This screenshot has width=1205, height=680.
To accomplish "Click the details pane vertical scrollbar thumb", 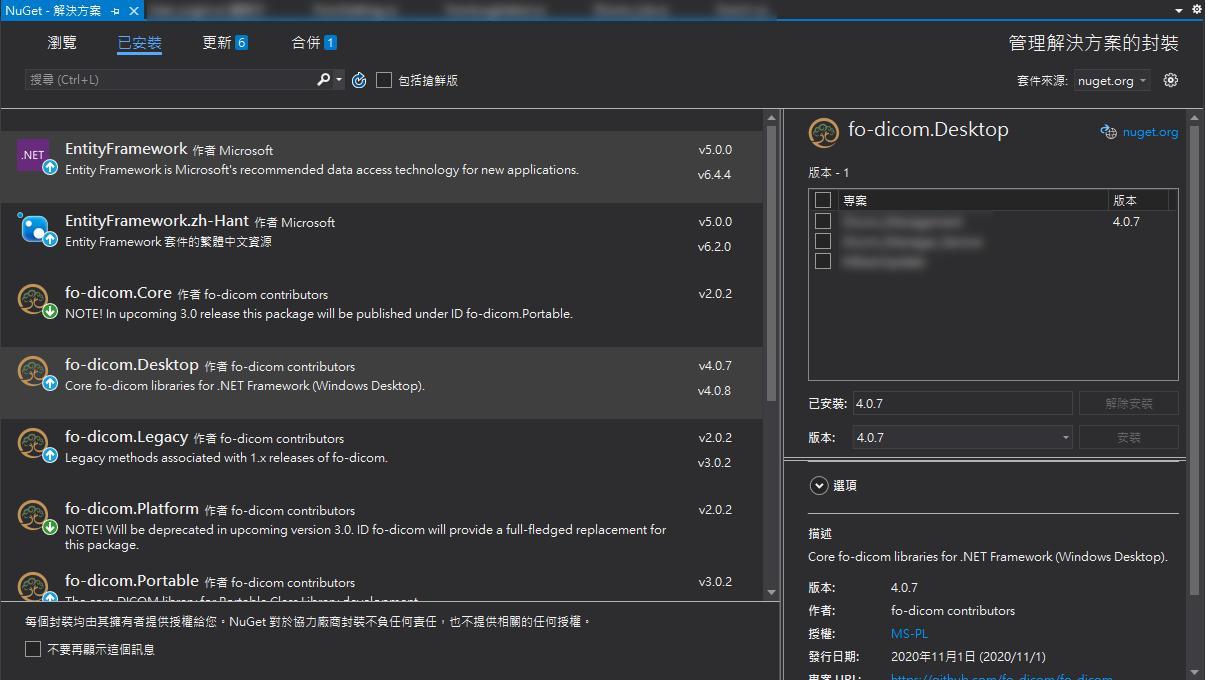I will (x=1194, y=360).
